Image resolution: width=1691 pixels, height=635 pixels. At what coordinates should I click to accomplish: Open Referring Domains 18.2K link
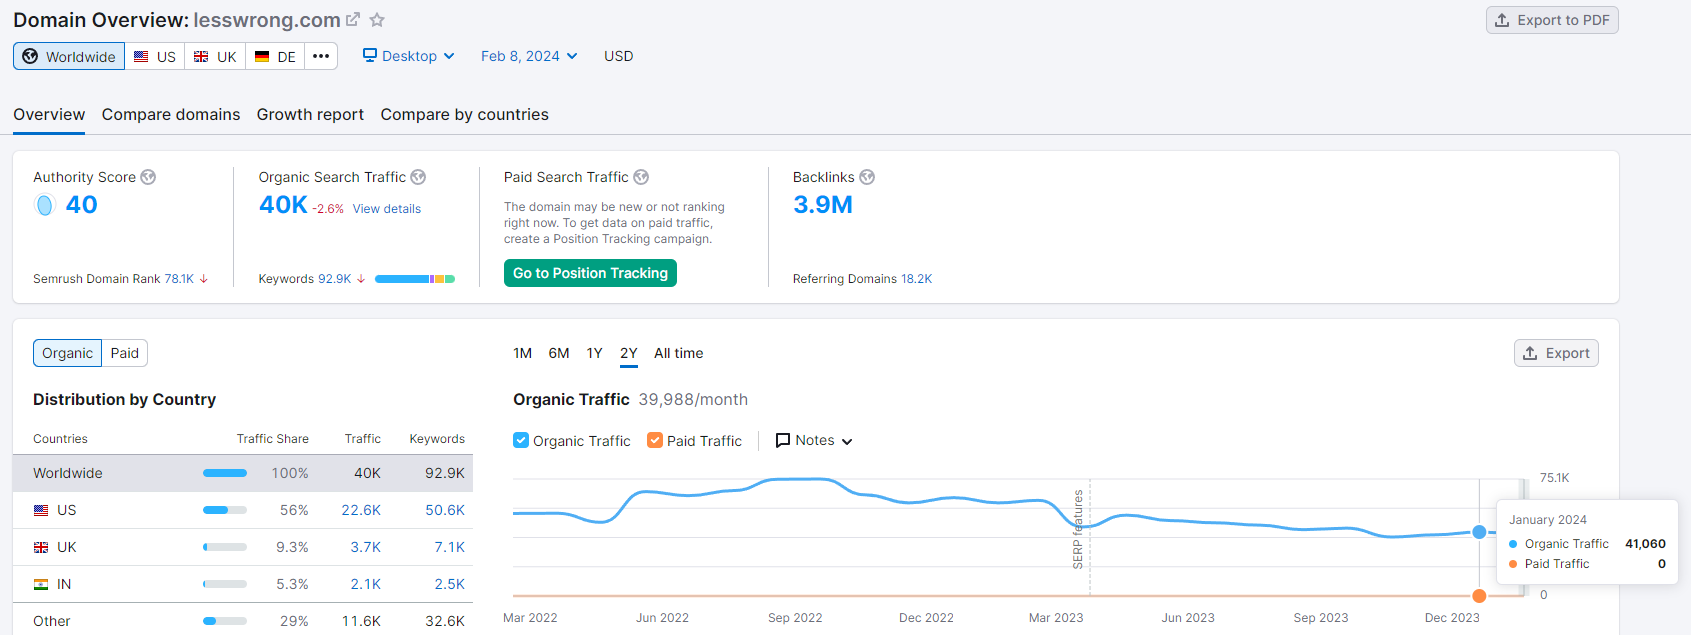point(916,279)
